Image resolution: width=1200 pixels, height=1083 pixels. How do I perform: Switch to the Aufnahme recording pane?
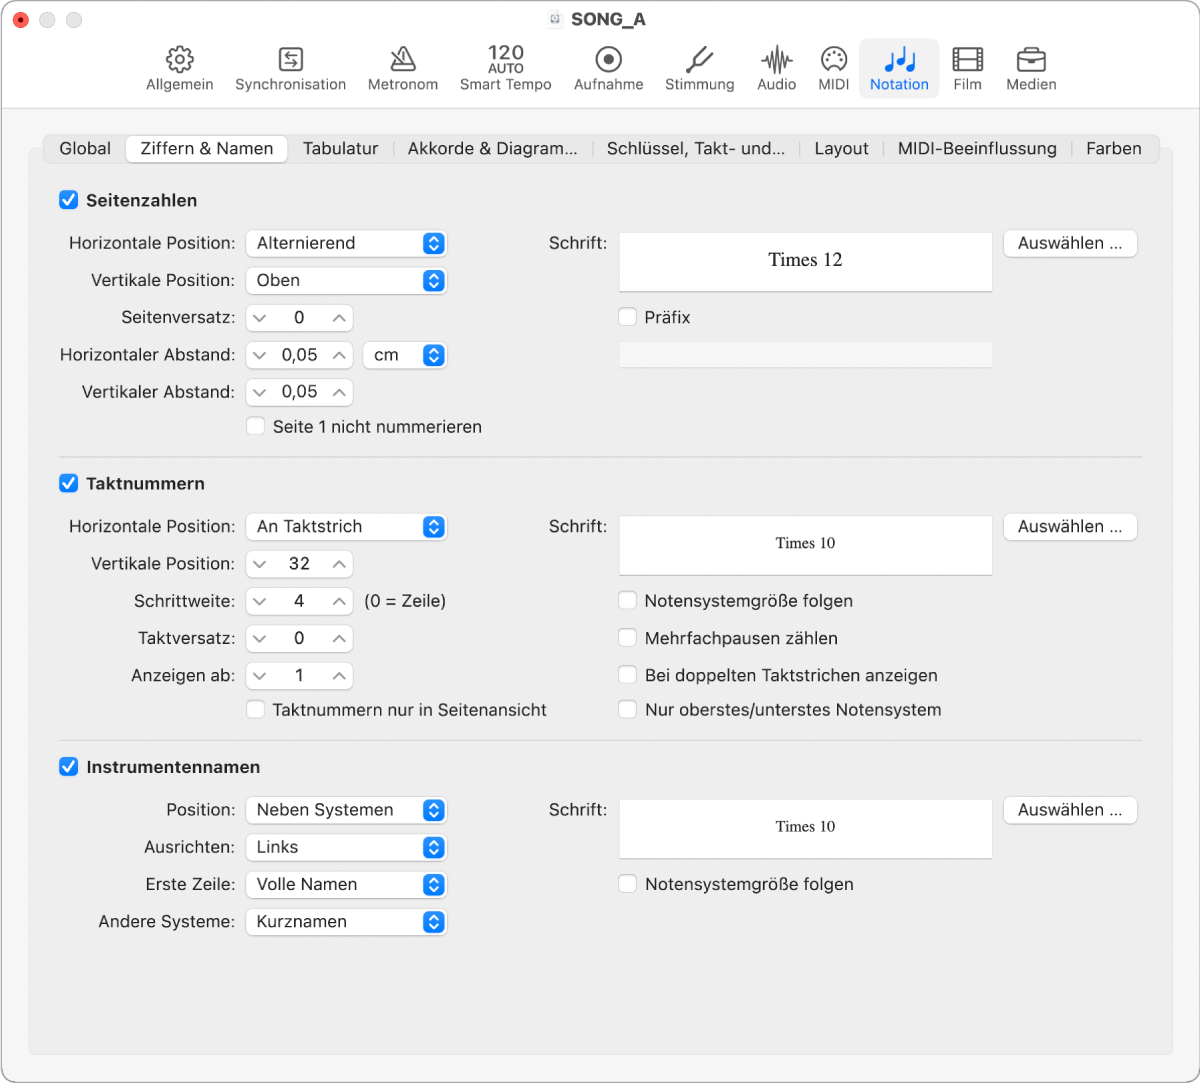tap(608, 69)
